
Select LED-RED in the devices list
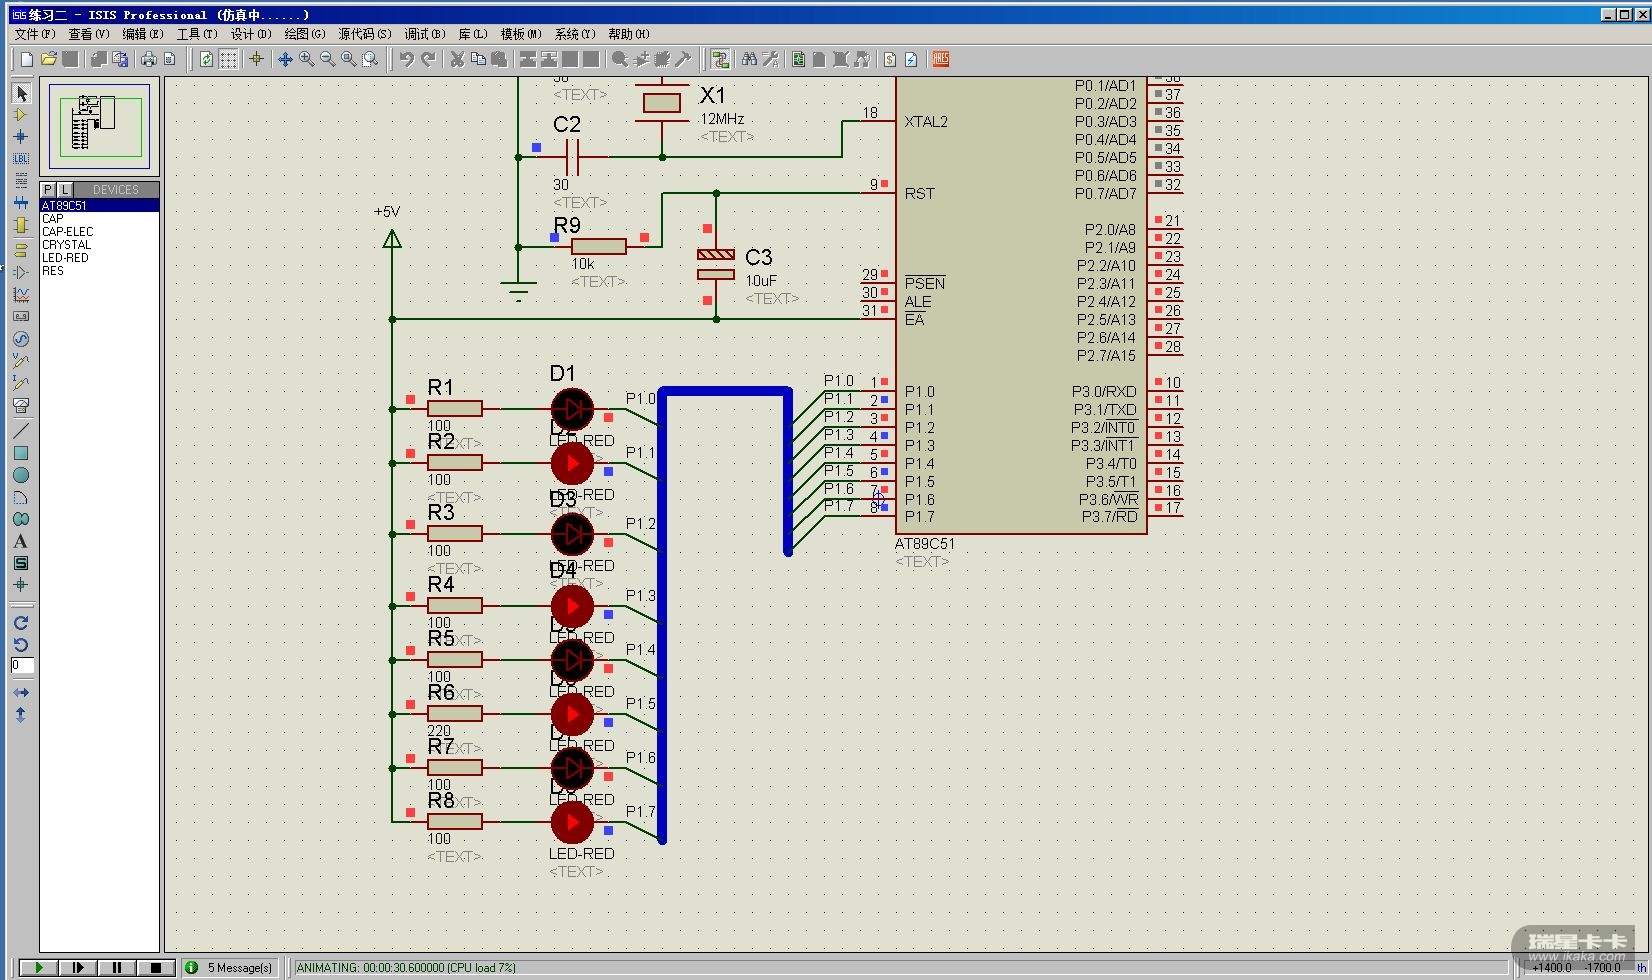click(65, 258)
